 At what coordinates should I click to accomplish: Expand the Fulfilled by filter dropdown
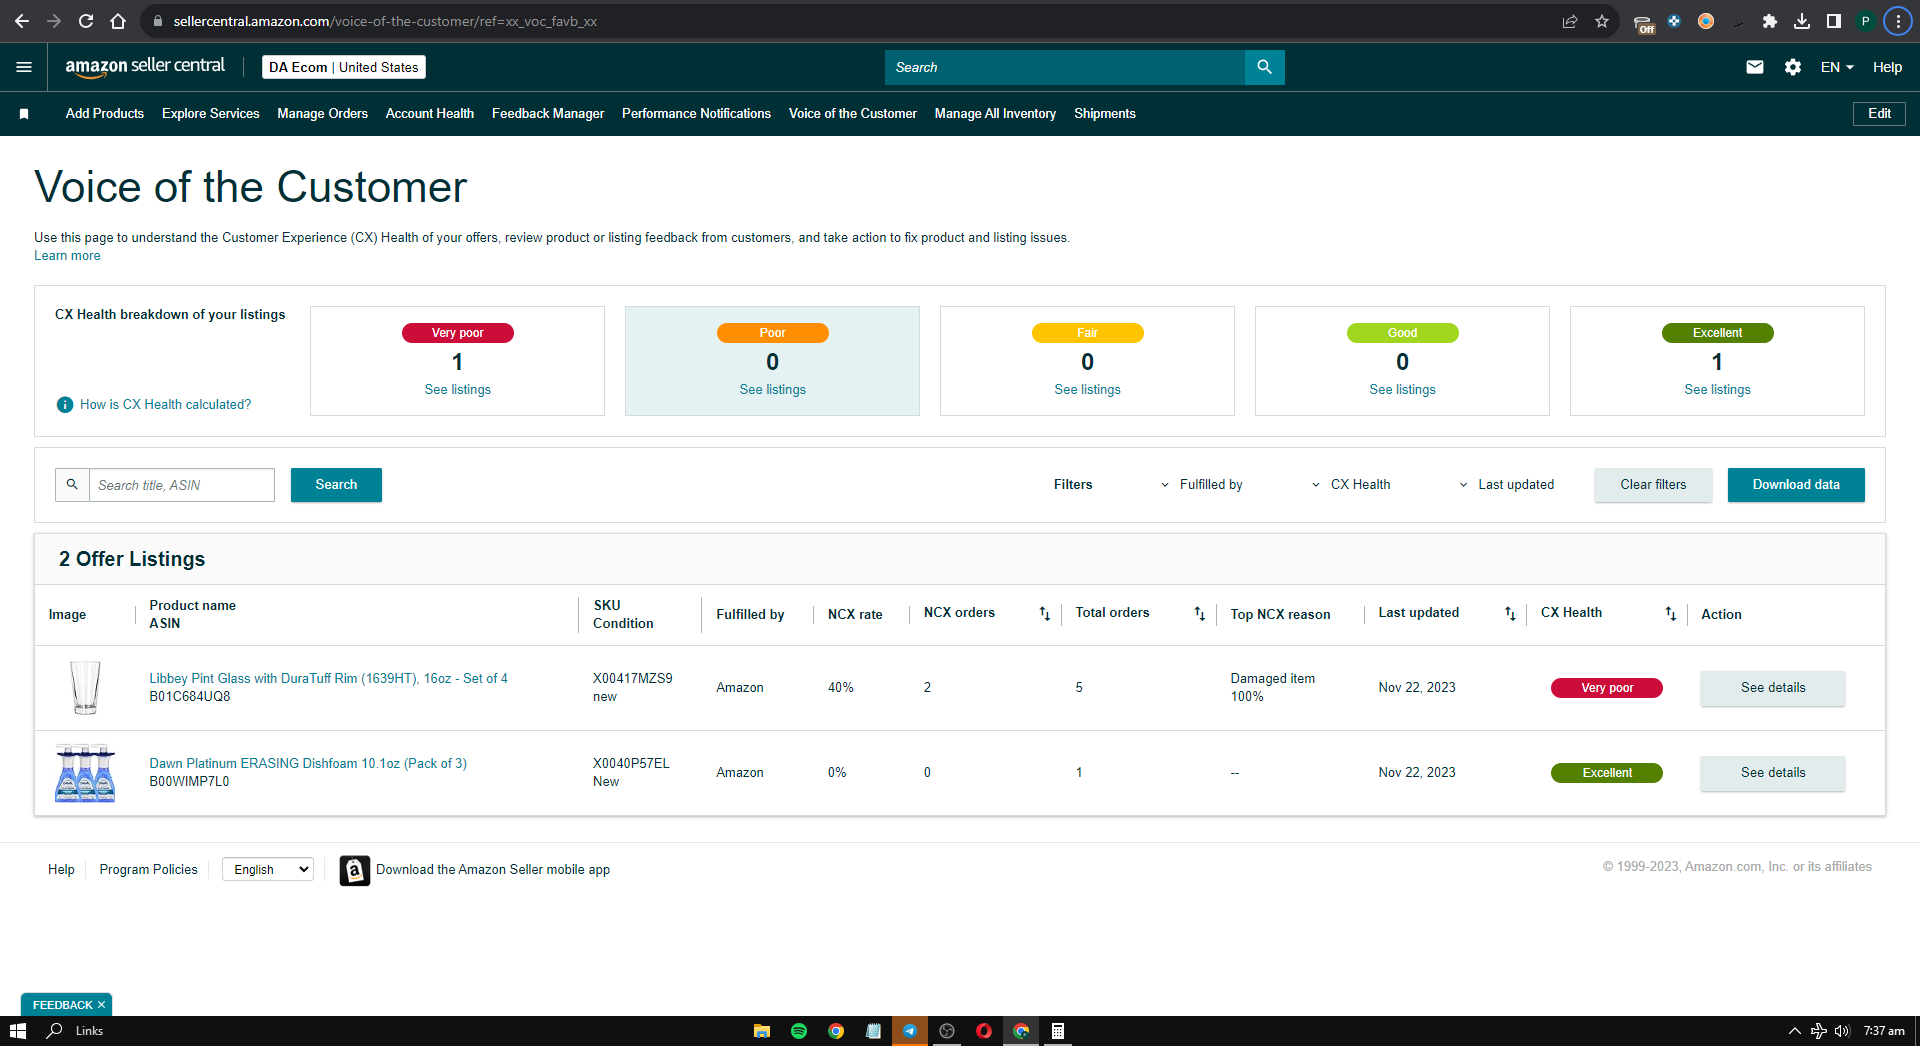click(x=1202, y=485)
